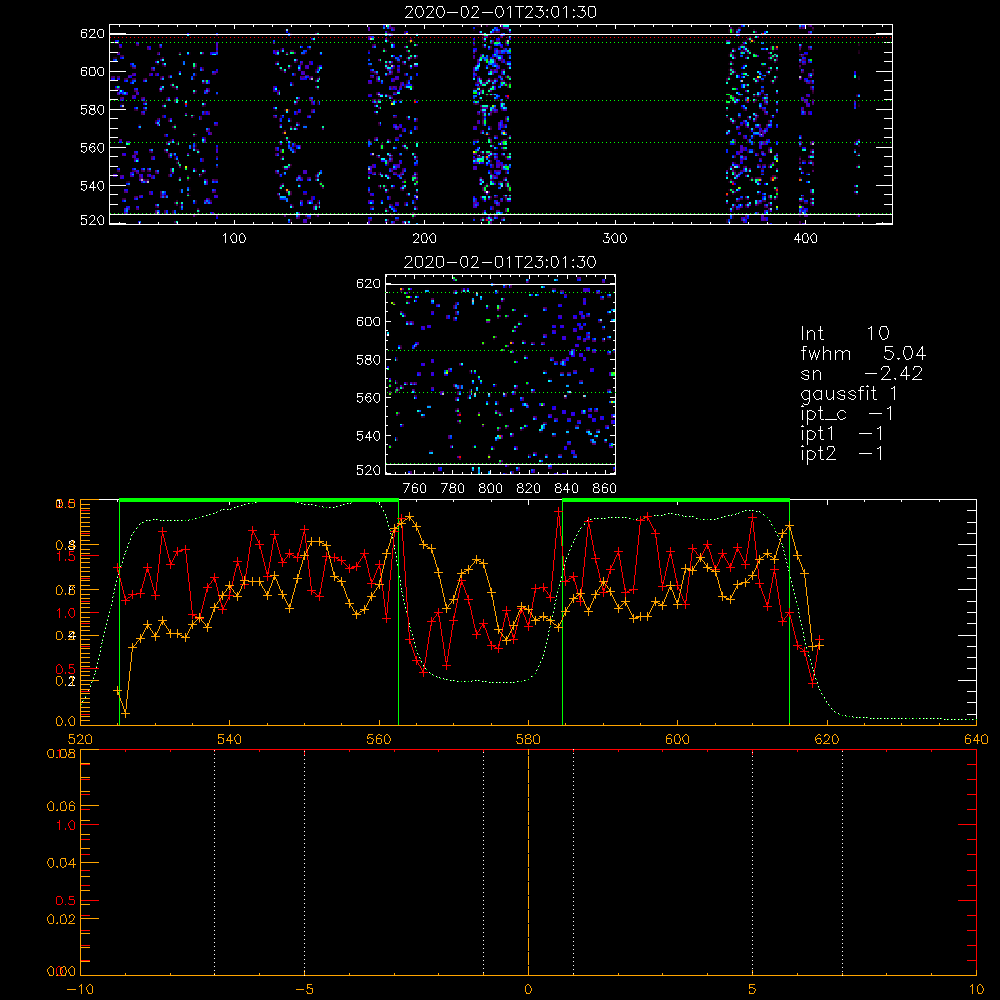
Task: Select the 'ipt1 -1' parameter text
Action: pyautogui.click(x=842, y=434)
